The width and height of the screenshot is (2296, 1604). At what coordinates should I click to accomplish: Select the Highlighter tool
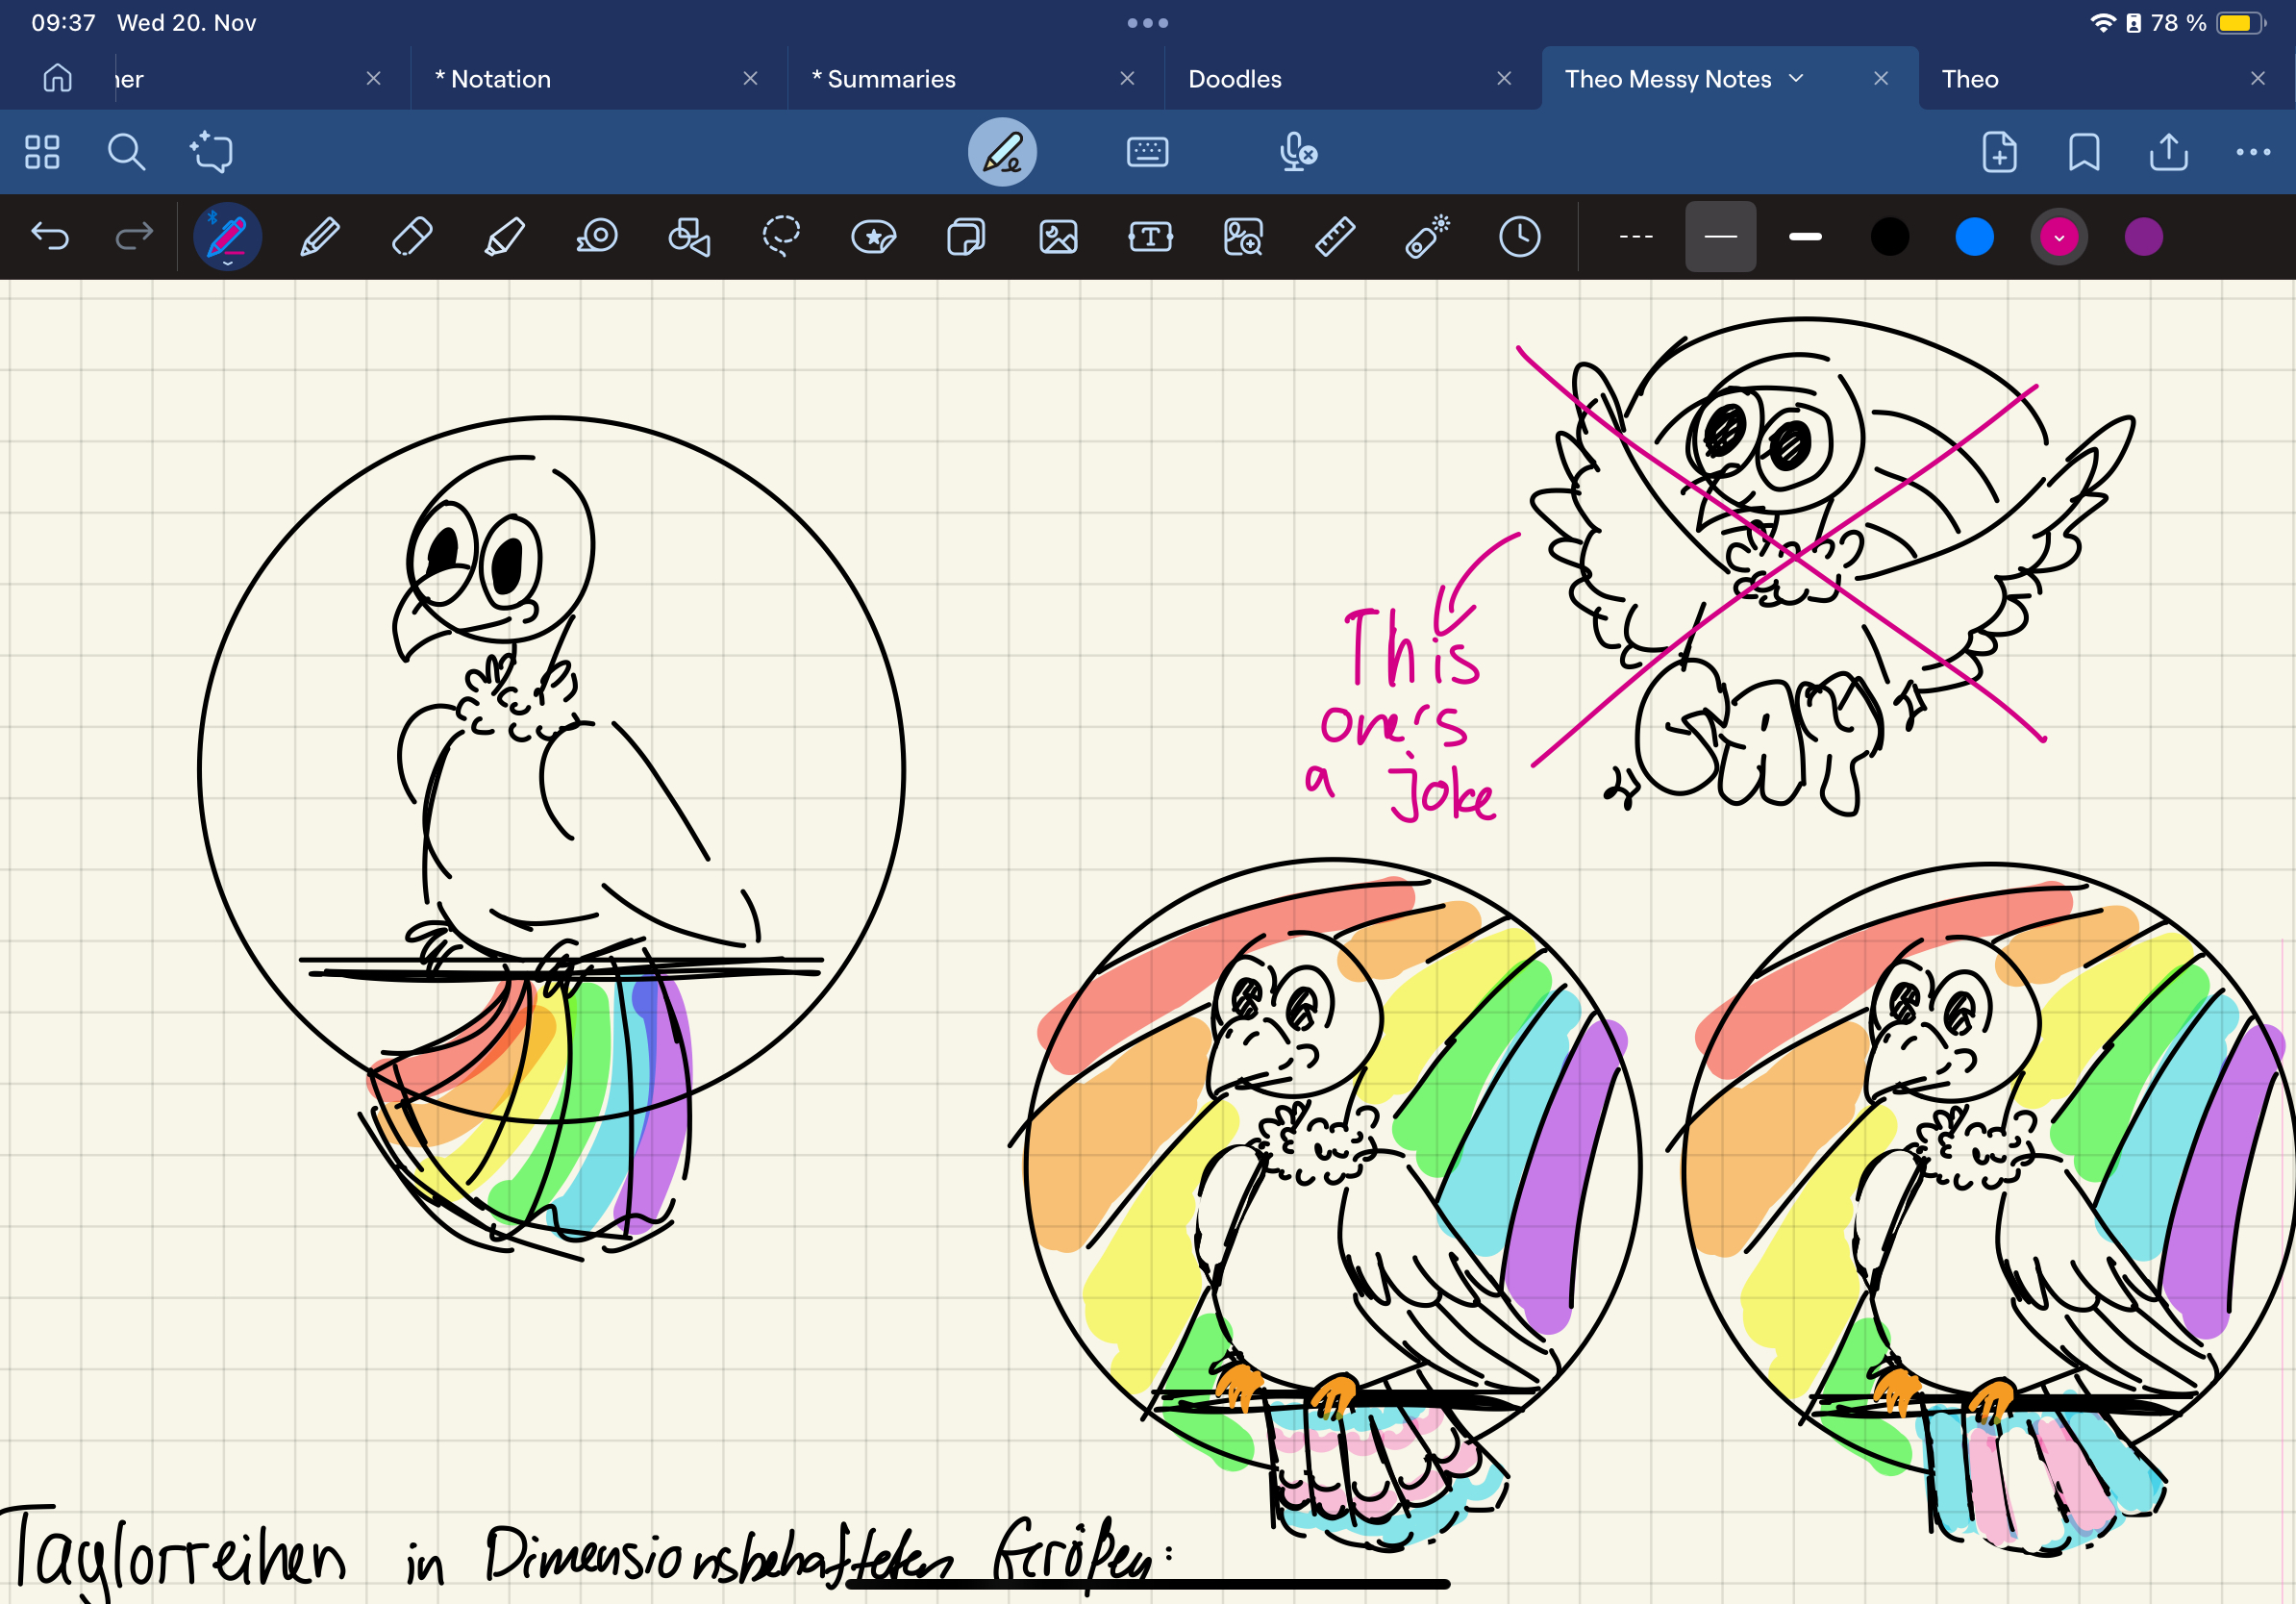click(x=504, y=237)
